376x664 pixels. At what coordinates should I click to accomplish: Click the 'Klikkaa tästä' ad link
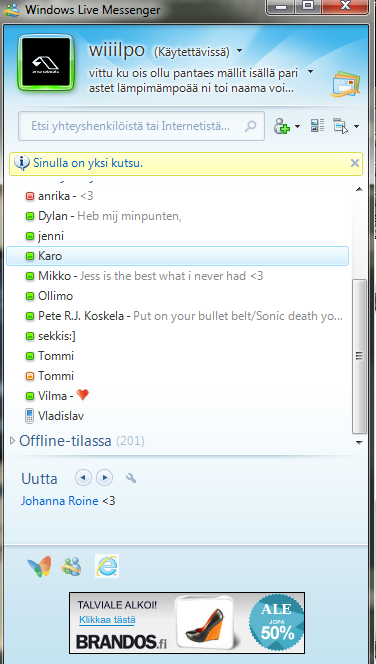(107, 620)
